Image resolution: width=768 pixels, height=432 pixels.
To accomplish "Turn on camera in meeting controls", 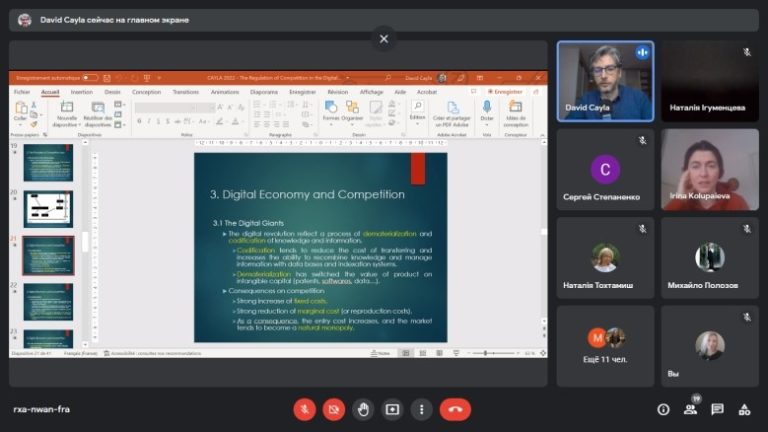I will tap(334, 409).
